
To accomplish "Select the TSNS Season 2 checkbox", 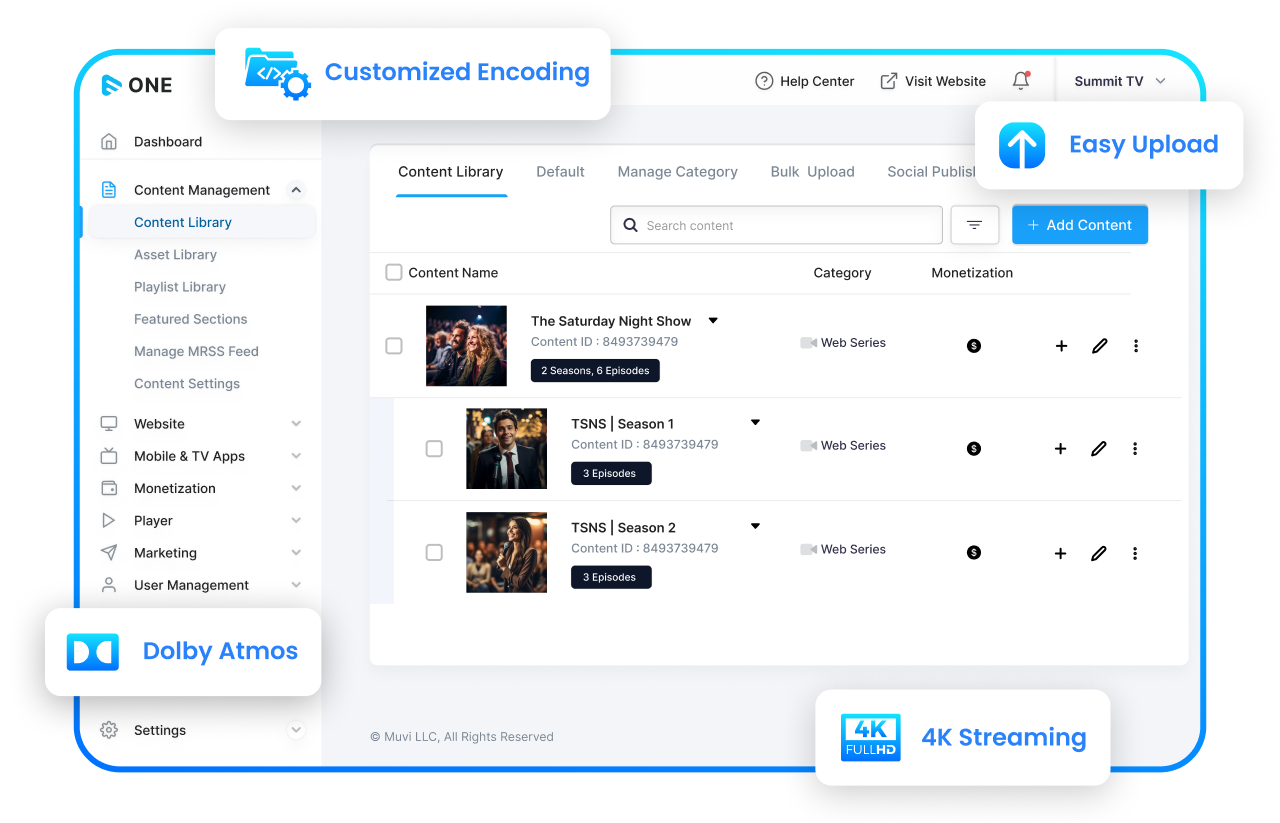I will click(x=434, y=552).
